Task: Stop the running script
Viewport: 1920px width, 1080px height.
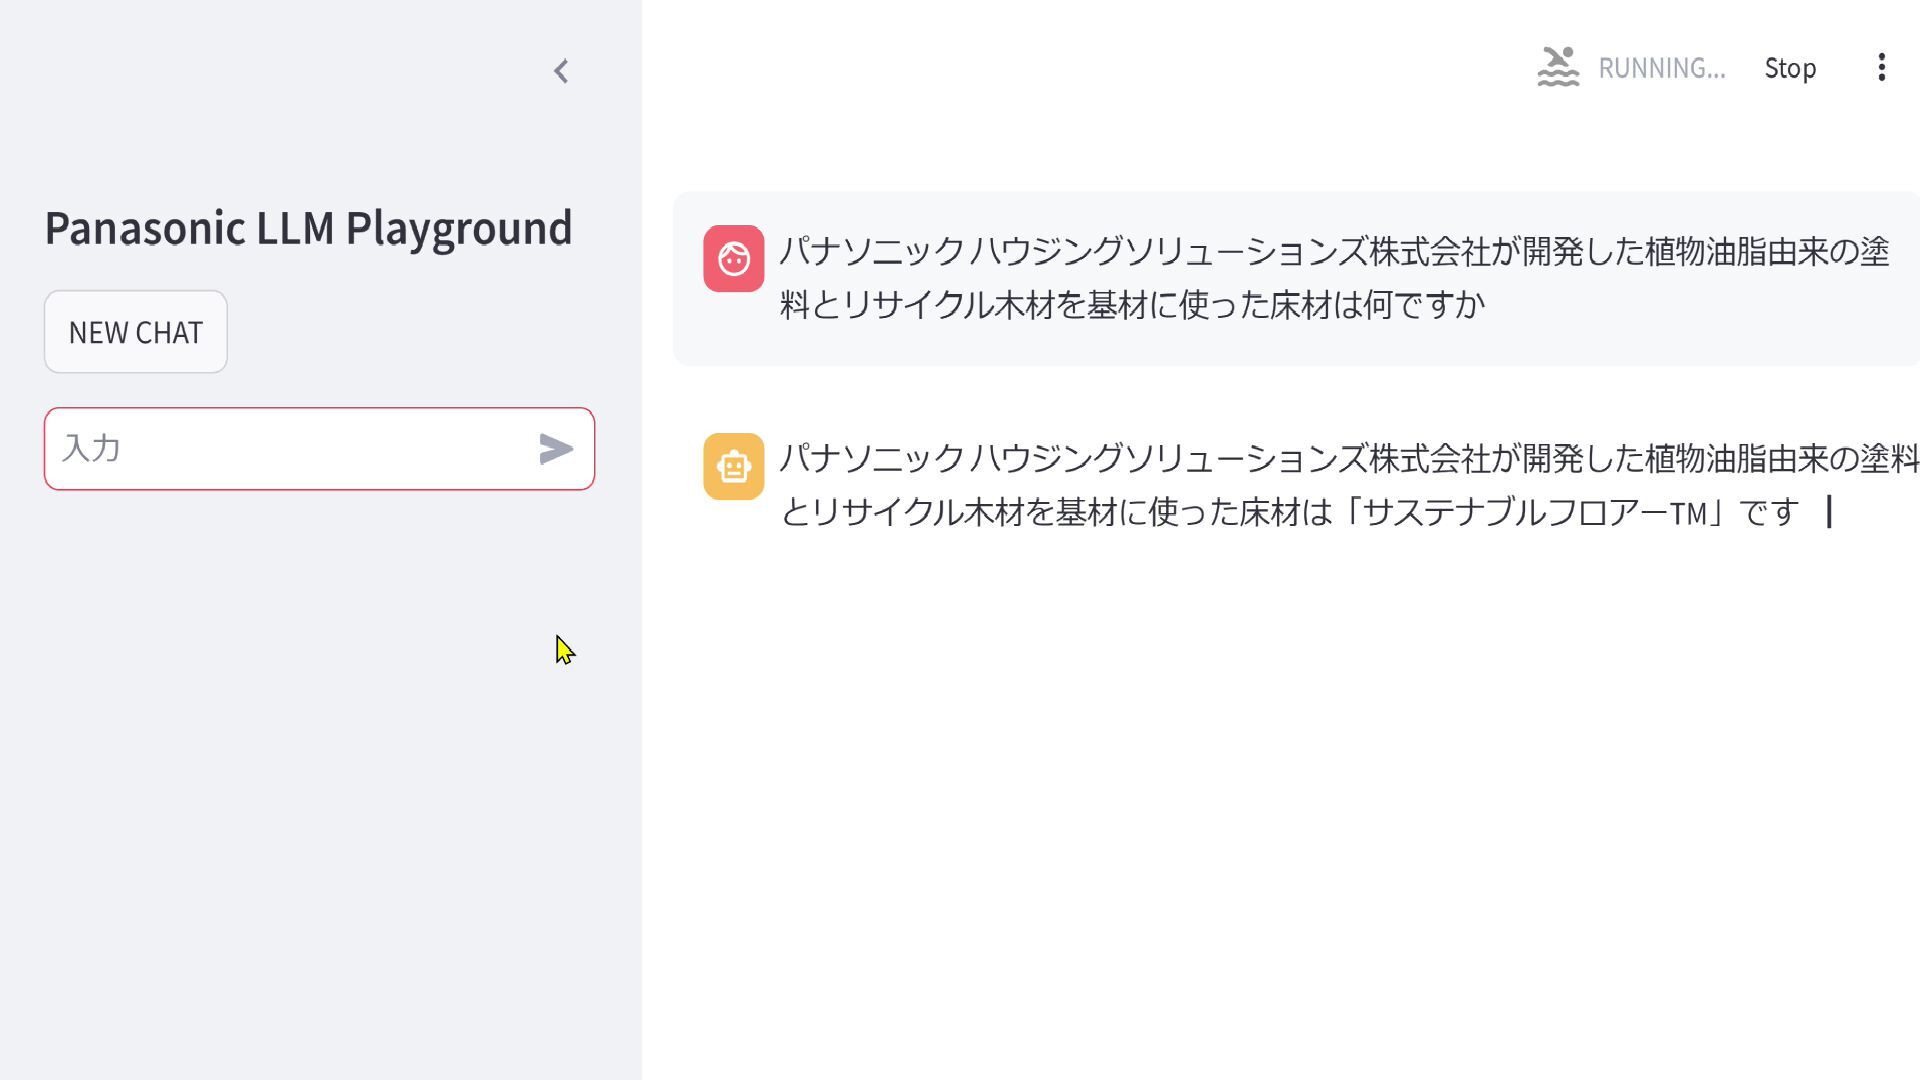Action: click(1789, 68)
